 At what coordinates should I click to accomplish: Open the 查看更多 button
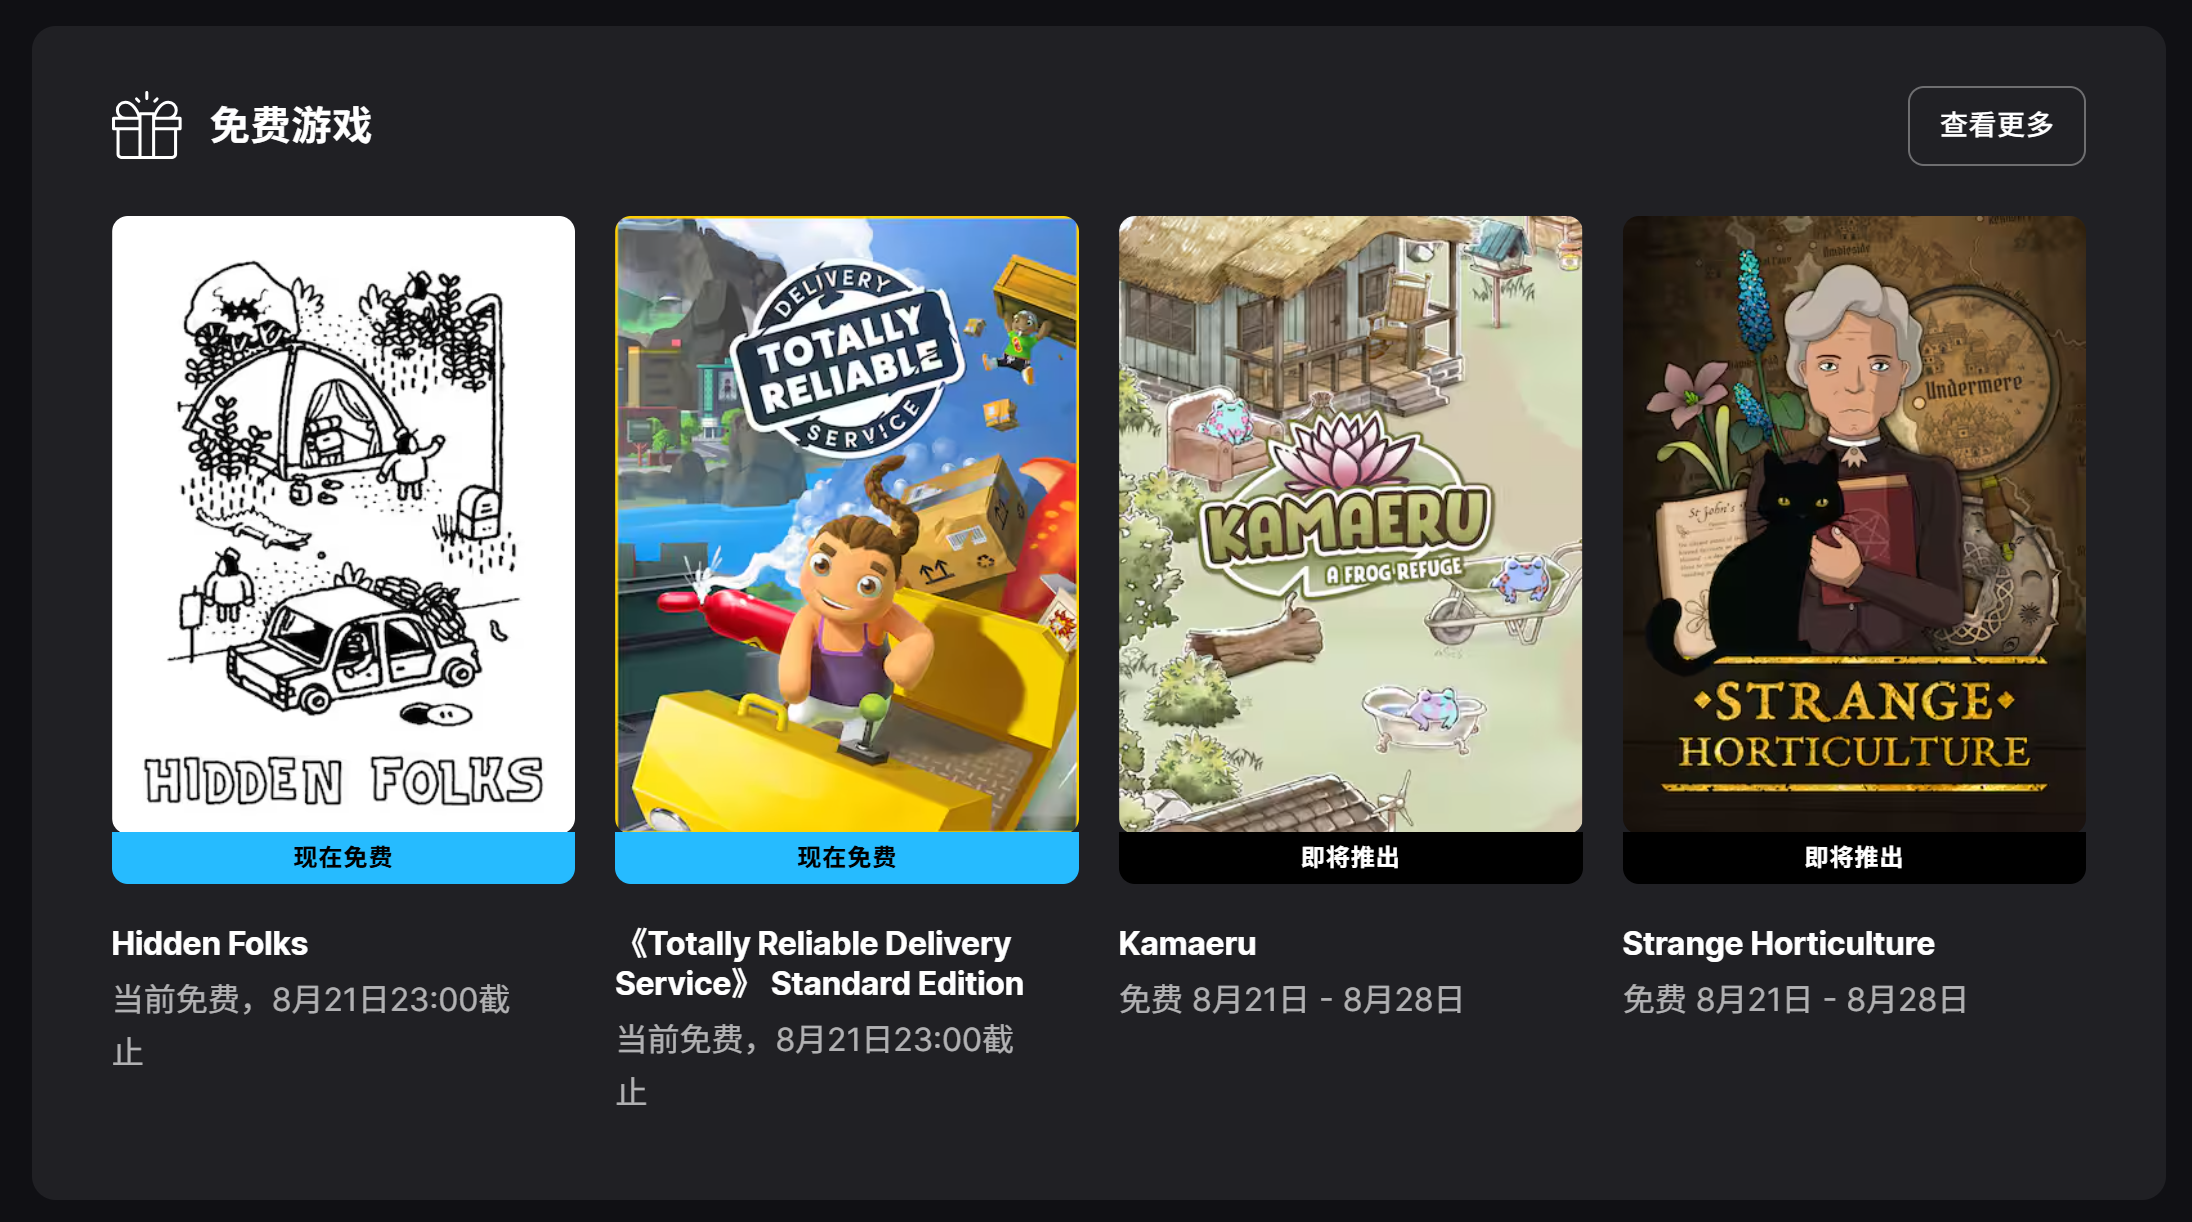click(x=1996, y=126)
